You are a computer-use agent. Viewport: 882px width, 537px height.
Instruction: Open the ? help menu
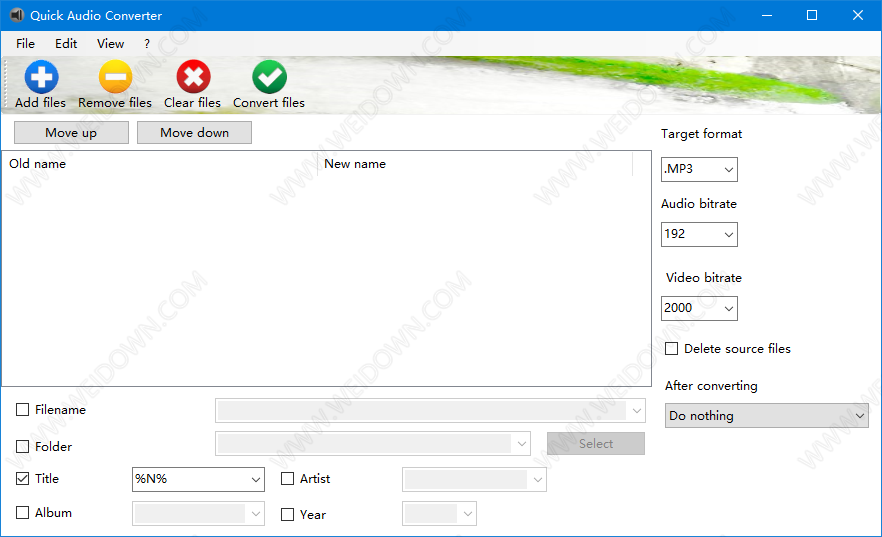coord(147,44)
